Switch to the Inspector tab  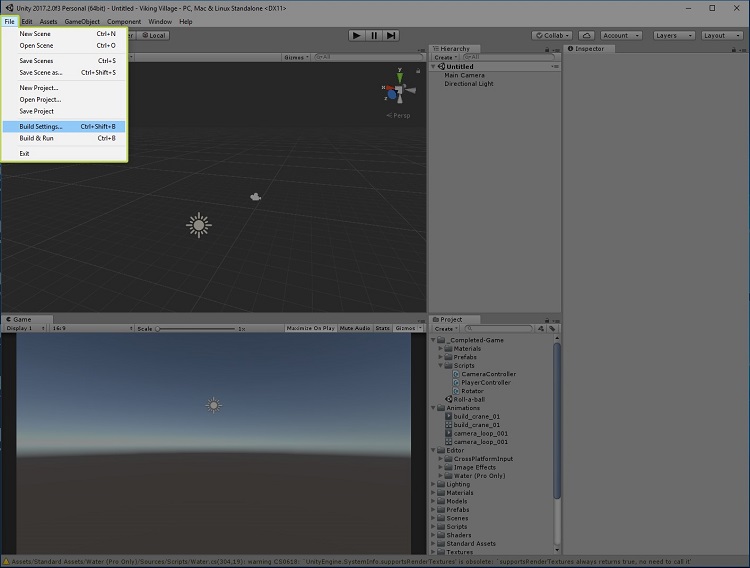tap(587, 48)
